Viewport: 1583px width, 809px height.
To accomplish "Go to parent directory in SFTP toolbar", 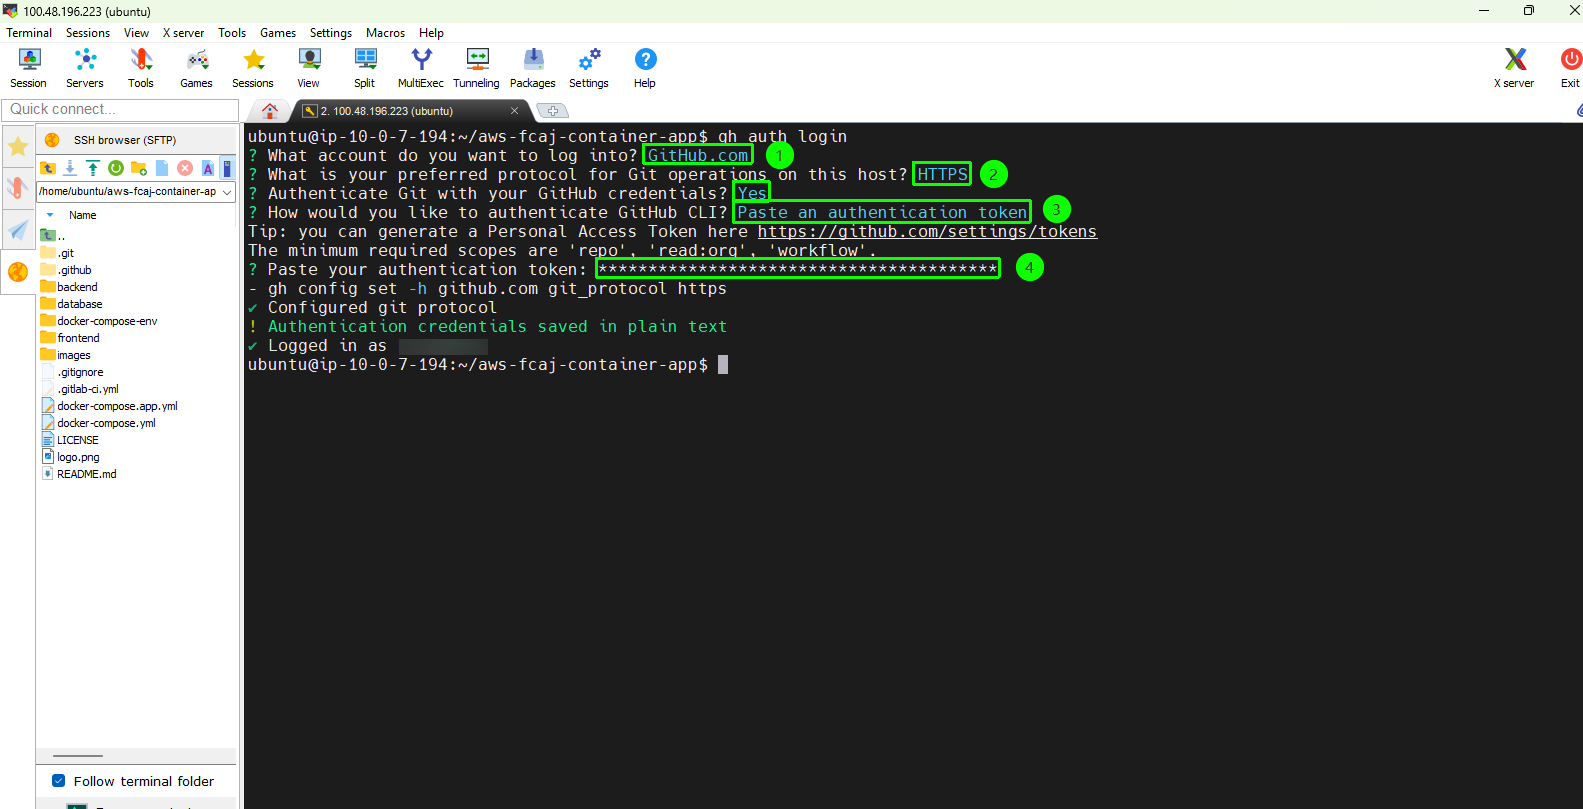I will tap(48, 168).
